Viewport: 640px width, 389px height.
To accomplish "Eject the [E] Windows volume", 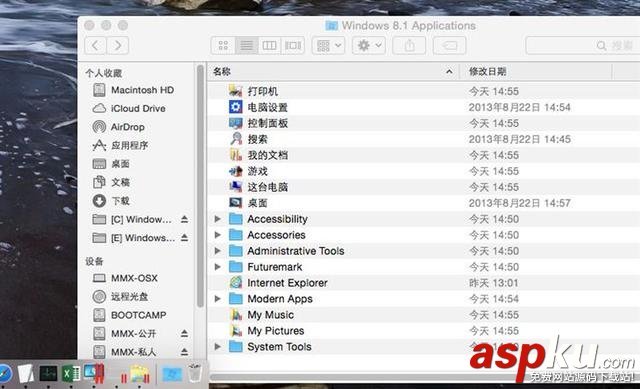I will pyautogui.click(x=184, y=238).
